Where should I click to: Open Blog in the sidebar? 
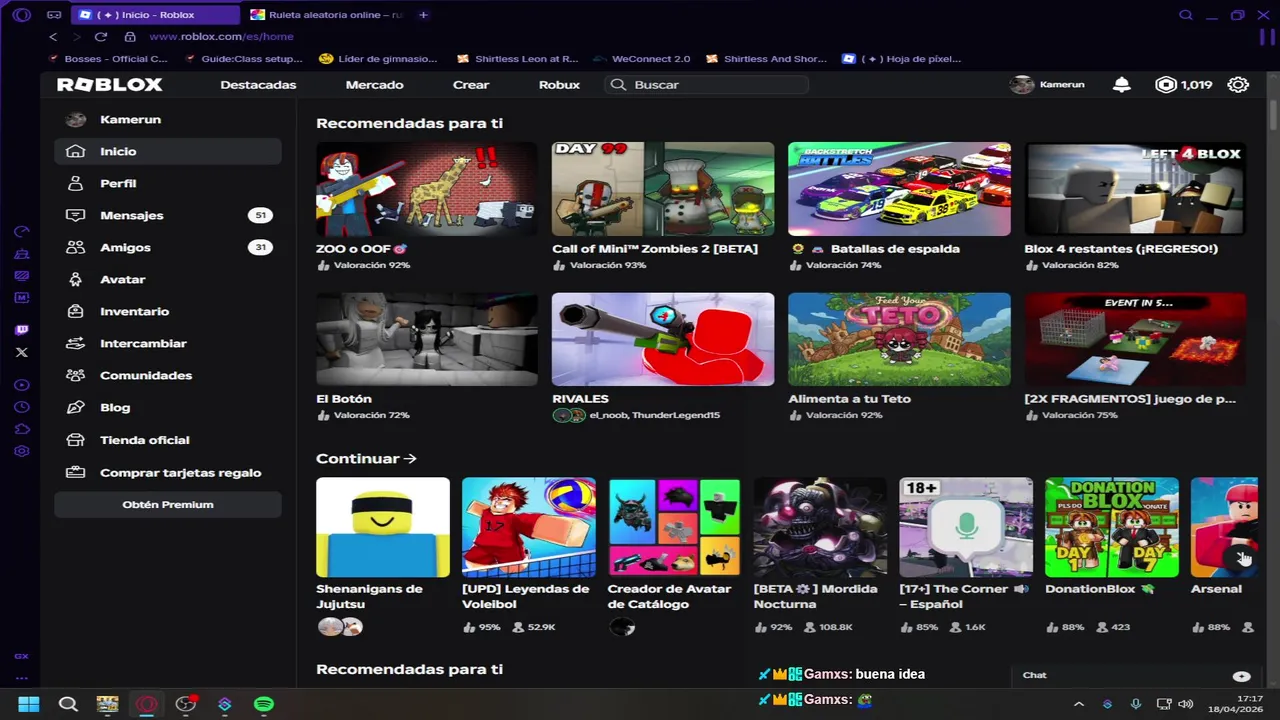point(168,407)
